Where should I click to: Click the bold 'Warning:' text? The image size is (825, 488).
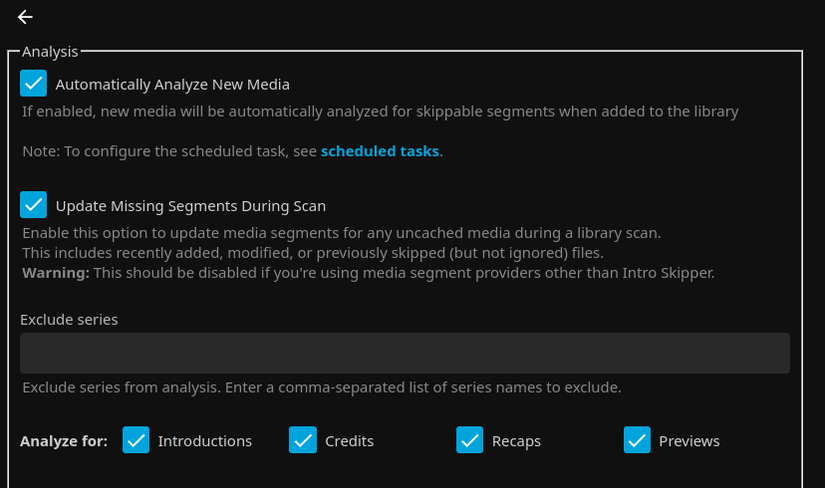tap(56, 272)
